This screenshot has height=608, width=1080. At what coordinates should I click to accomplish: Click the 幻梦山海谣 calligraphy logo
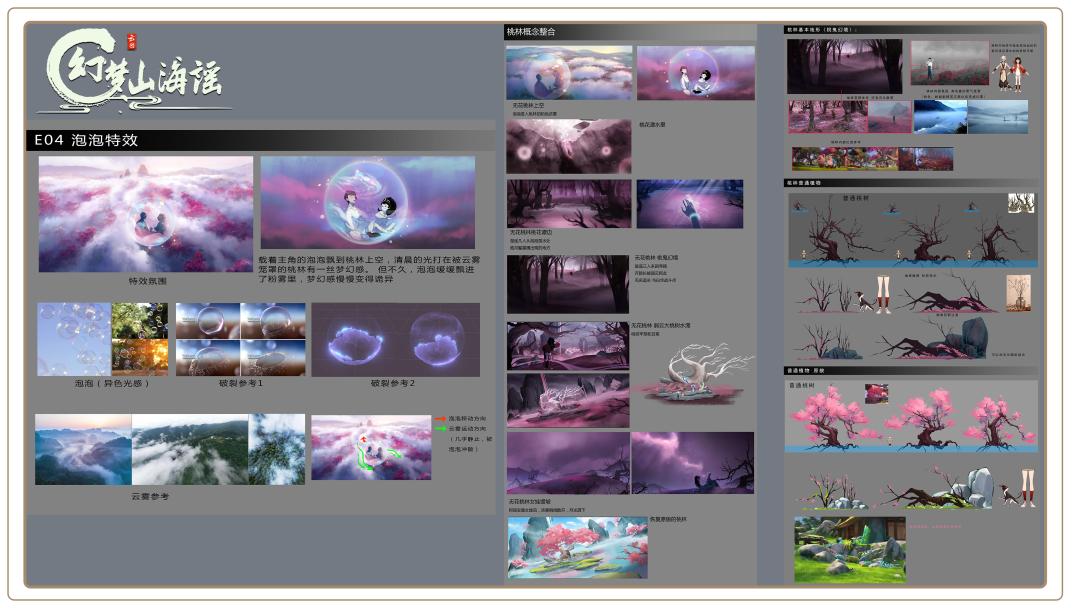(x=136, y=71)
